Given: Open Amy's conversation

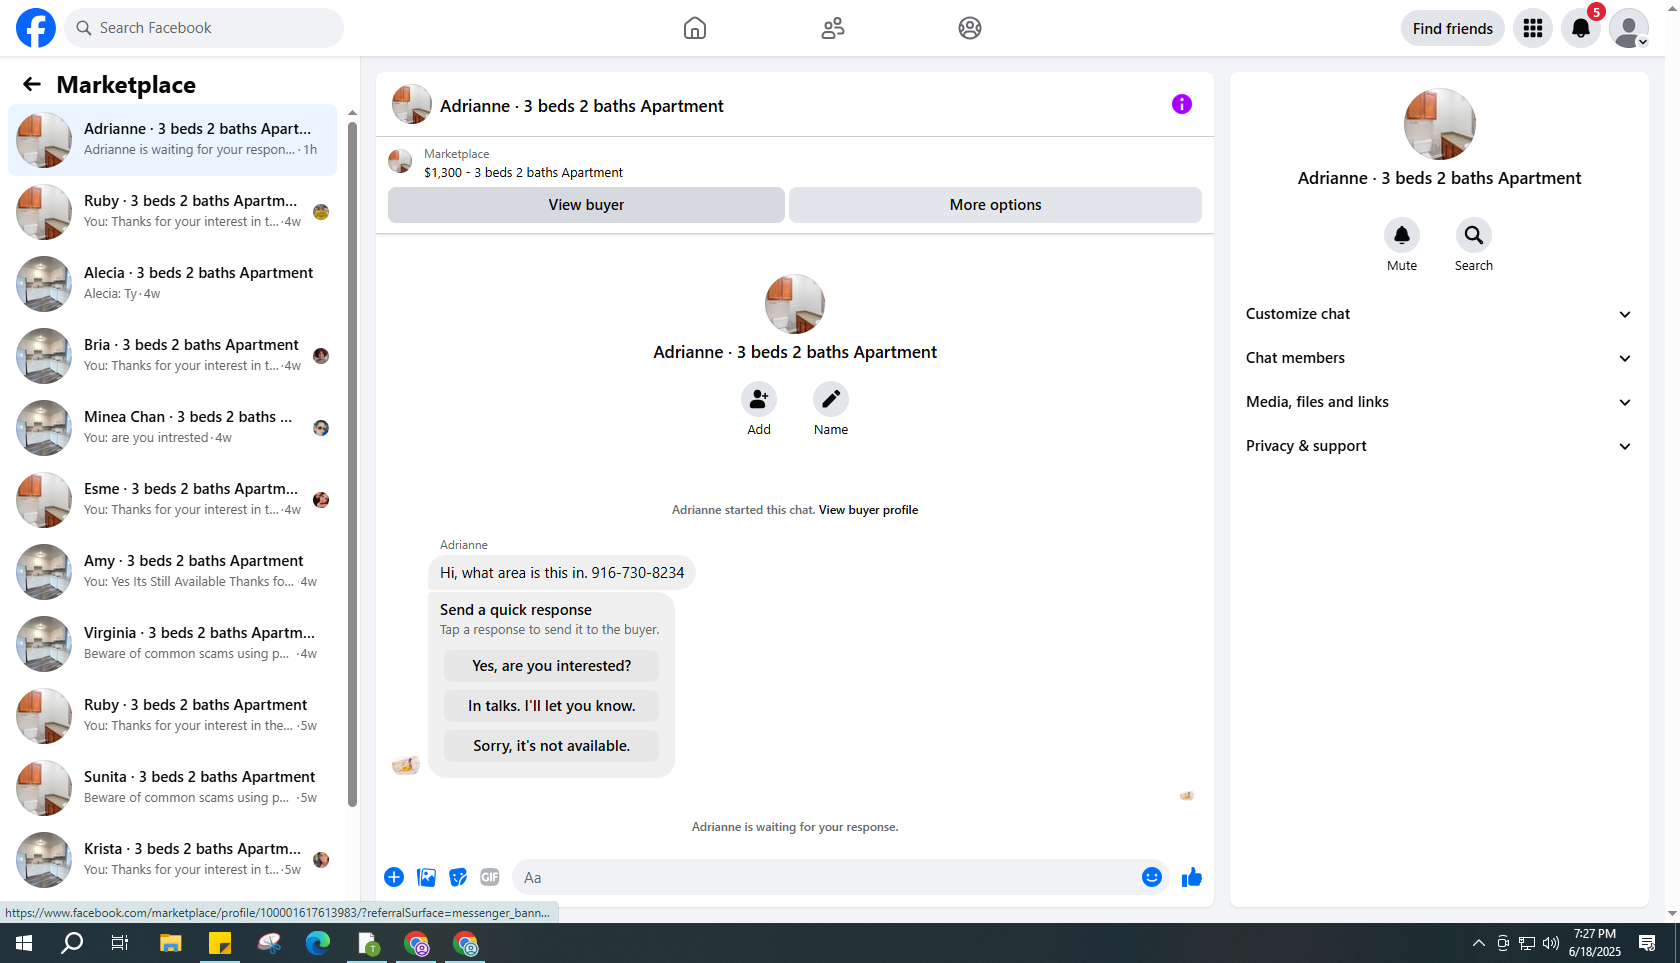Looking at the screenshot, I should [x=172, y=571].
